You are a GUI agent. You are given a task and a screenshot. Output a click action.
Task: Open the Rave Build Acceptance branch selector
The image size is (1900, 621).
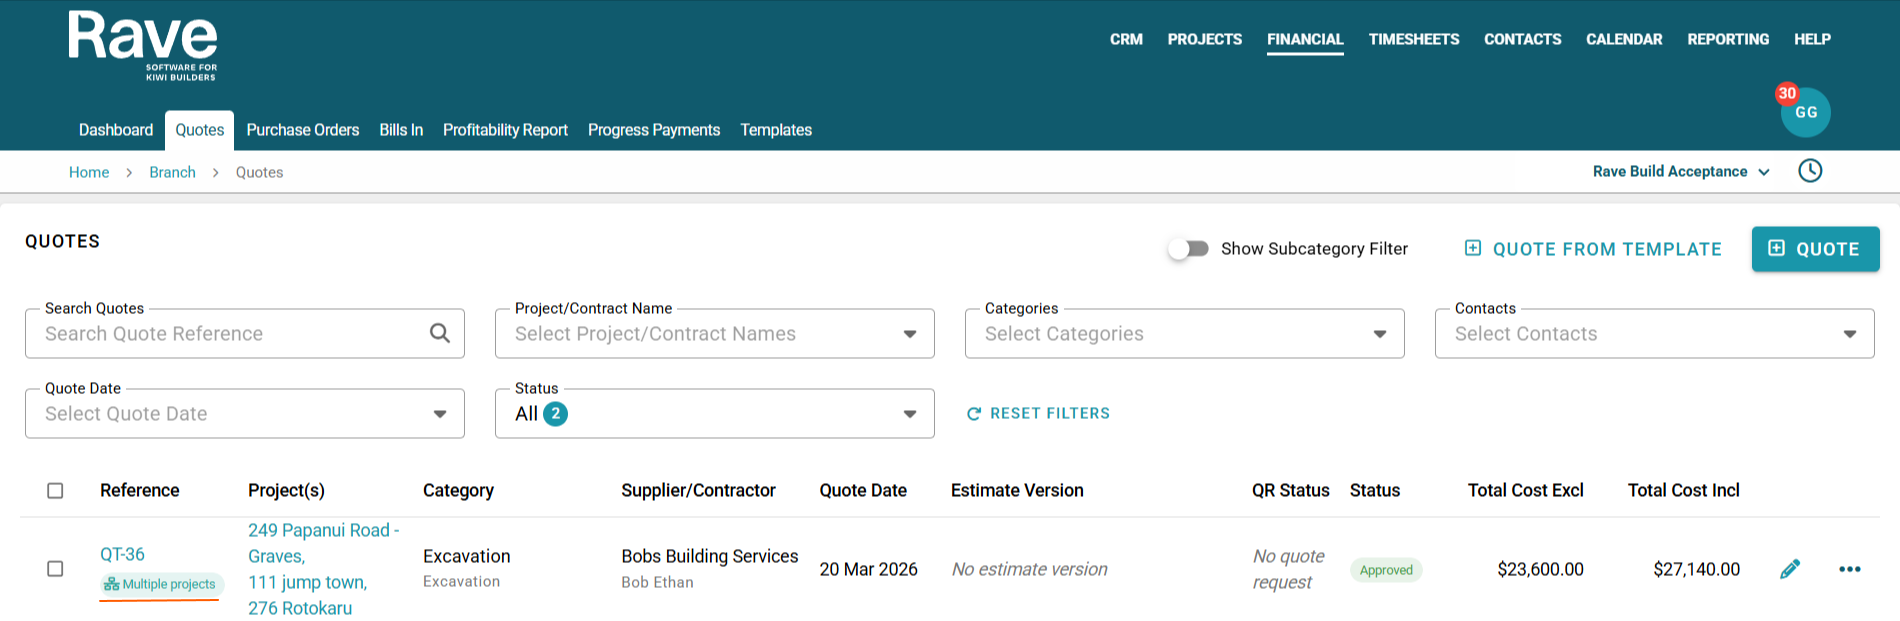(x=1681, y=172)
